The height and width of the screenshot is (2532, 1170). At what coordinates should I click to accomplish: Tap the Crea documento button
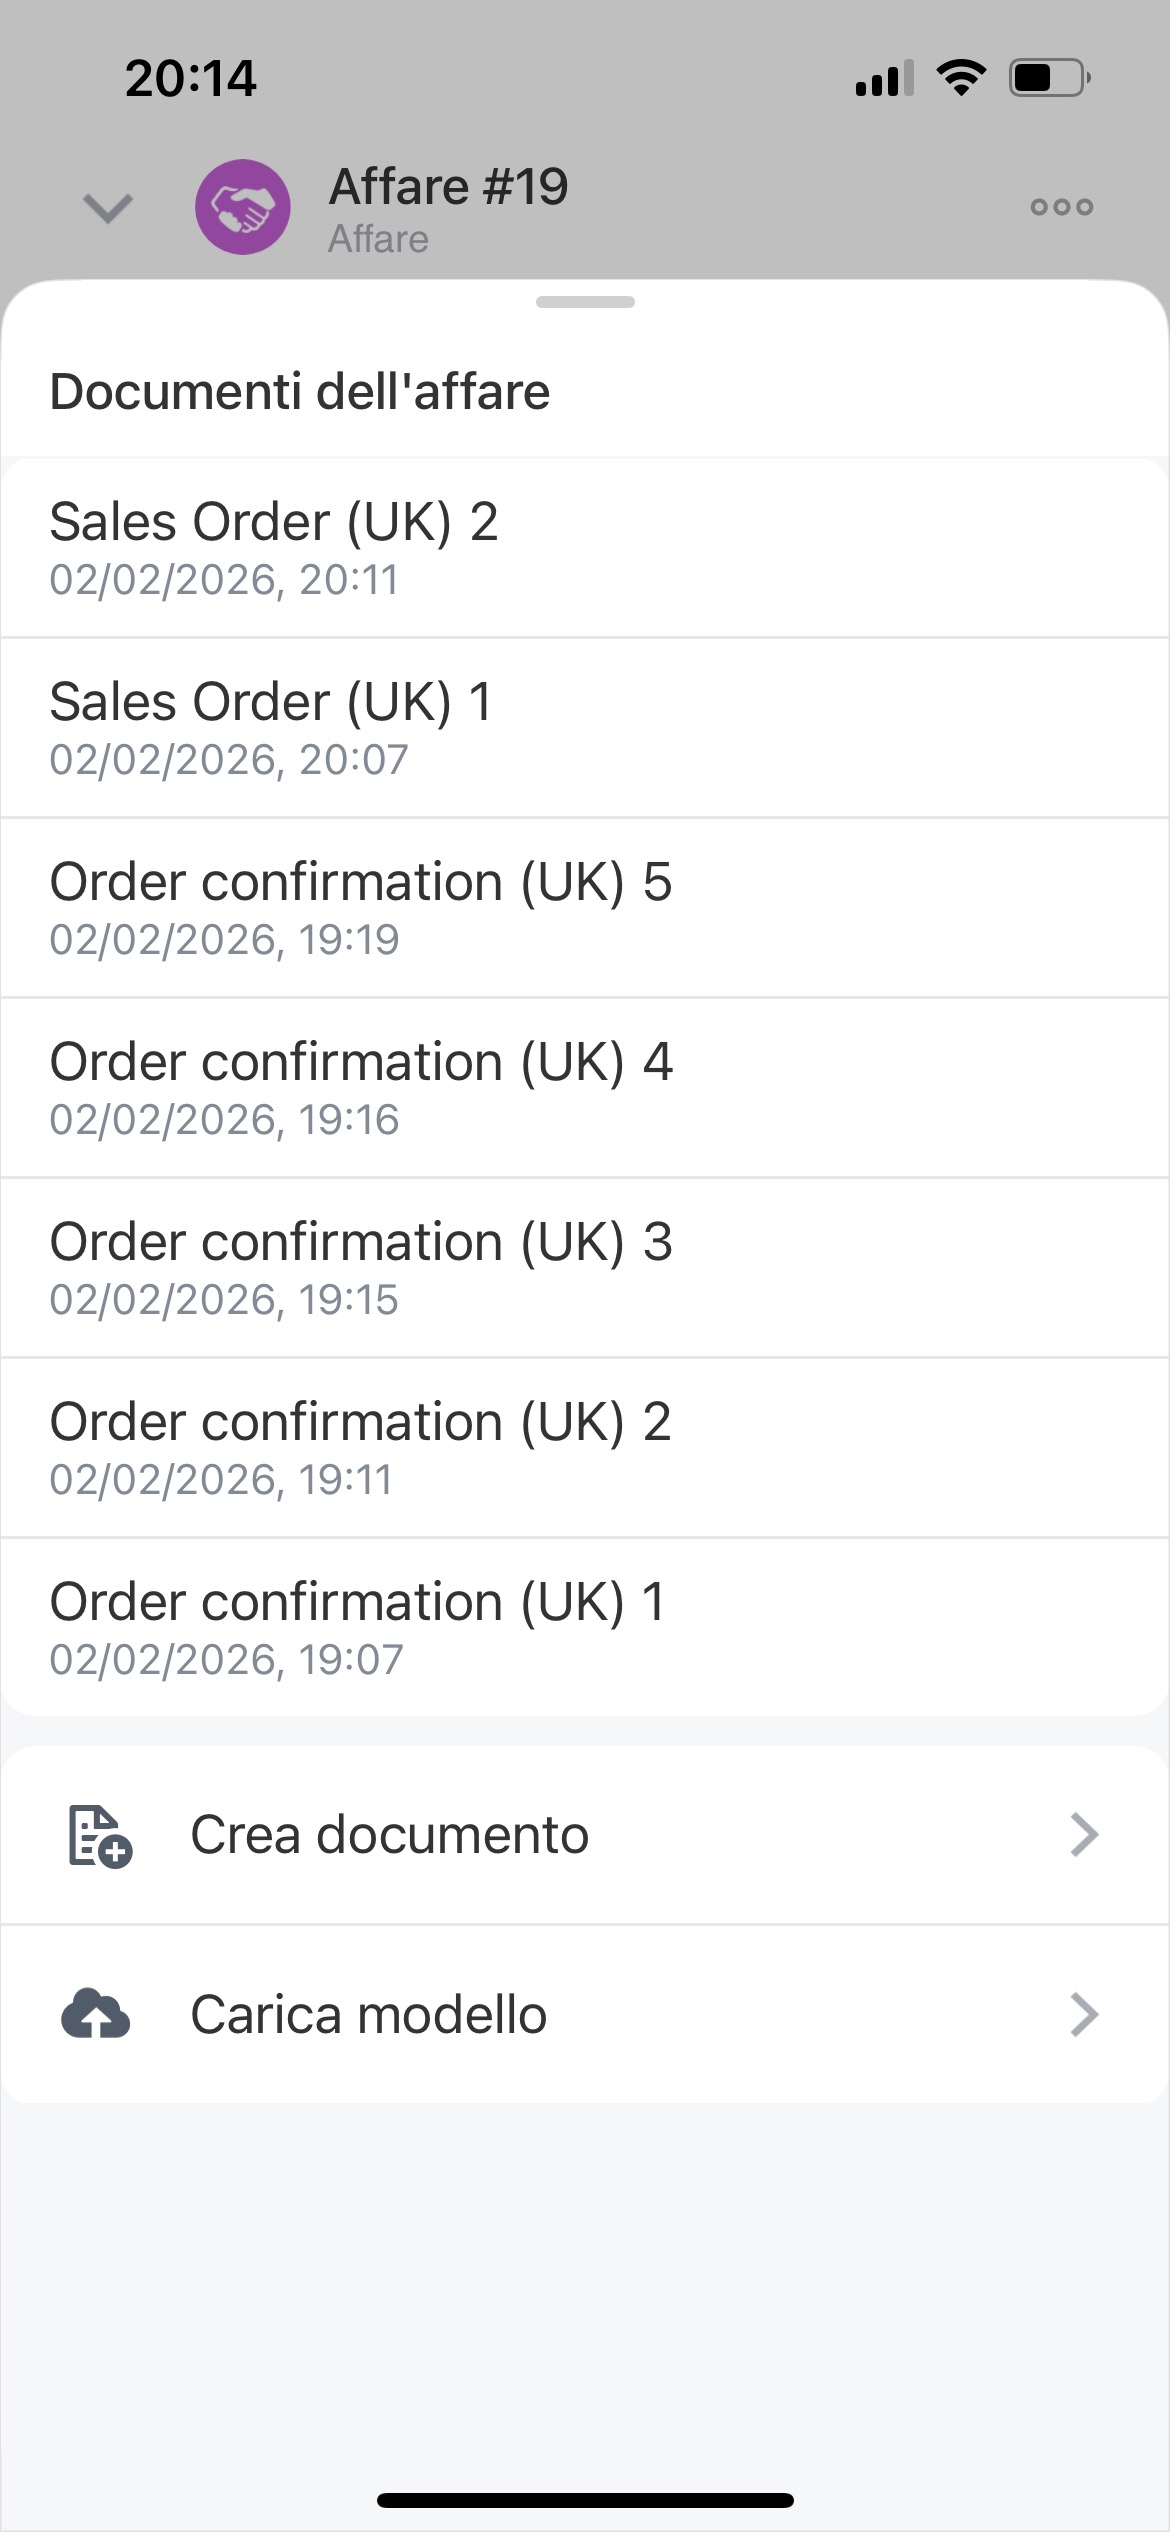(x=389, y=1835)
